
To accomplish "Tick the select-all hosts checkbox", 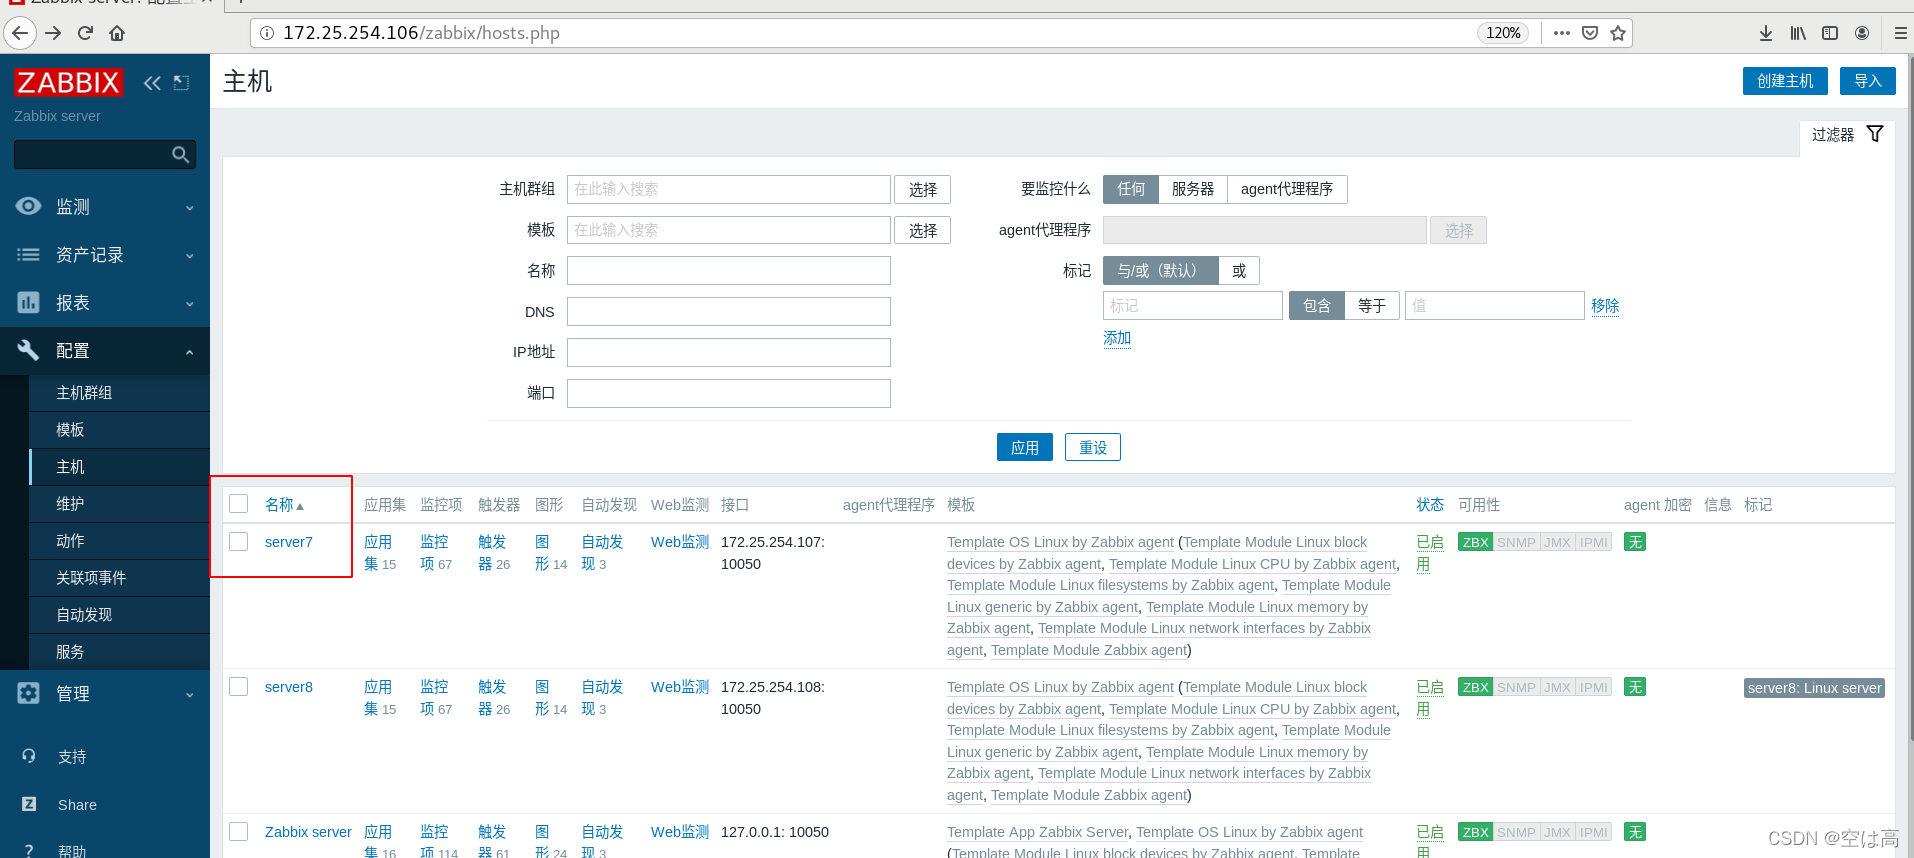I will coord(238,503).
